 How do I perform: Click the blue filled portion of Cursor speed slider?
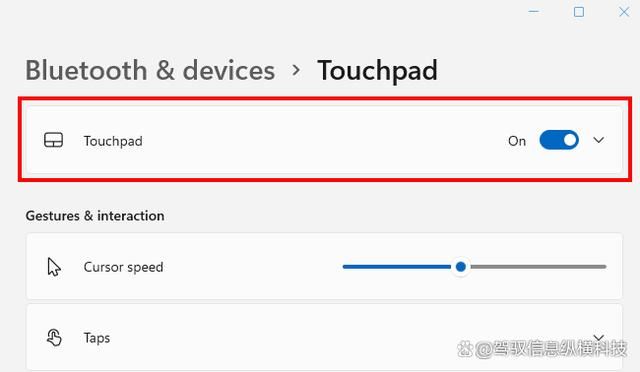pyautogui.click(x=398, y=267)
